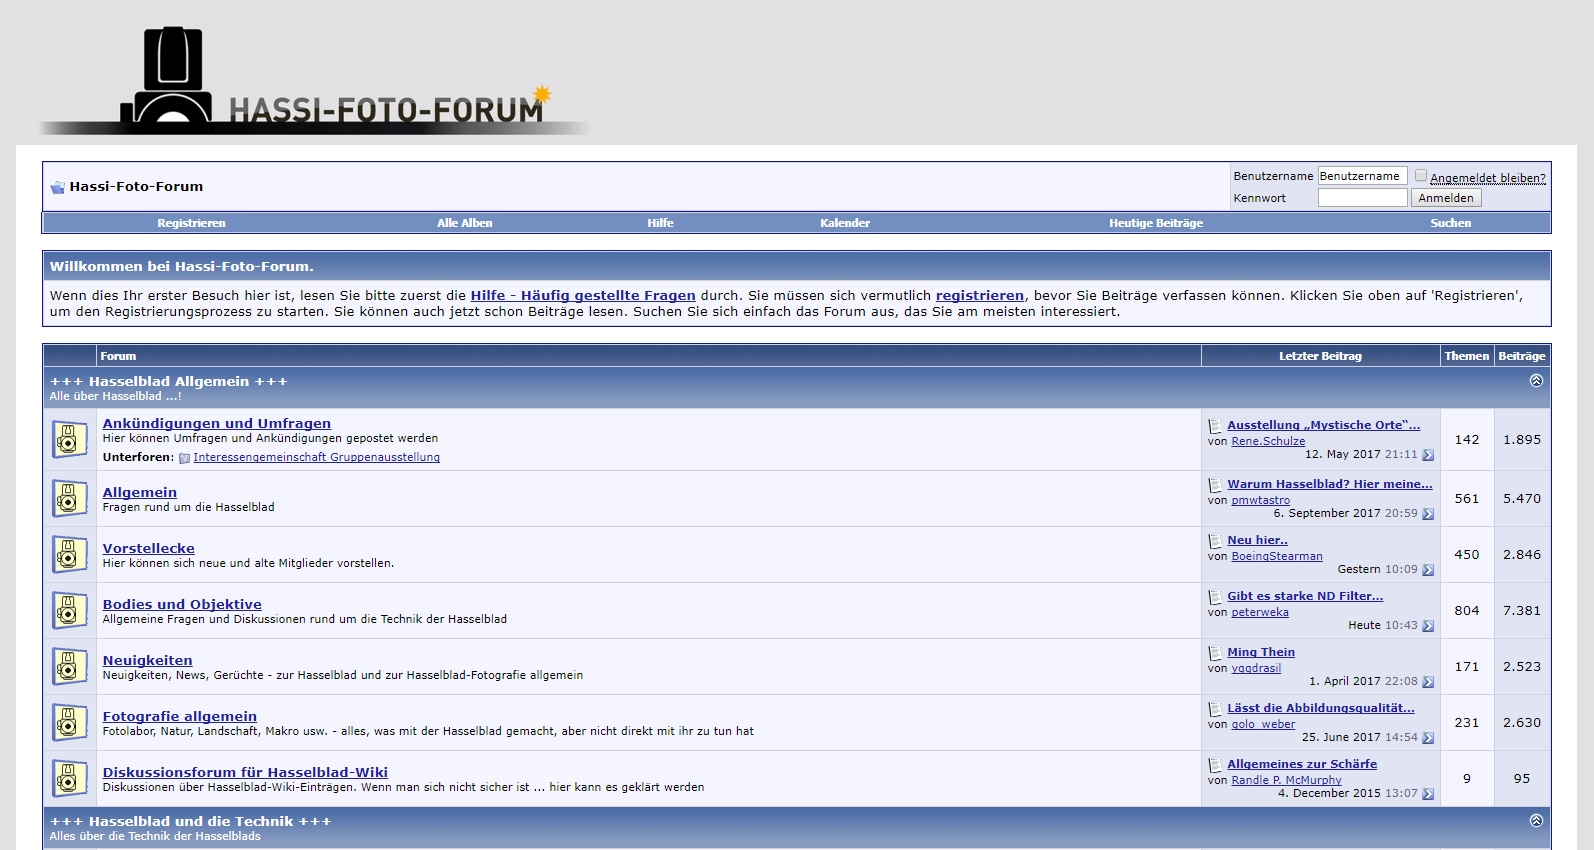Go to last post arrow dated 12. May 2017
The width and height of the screenshot is (1594, 850).
[1428, 455]
